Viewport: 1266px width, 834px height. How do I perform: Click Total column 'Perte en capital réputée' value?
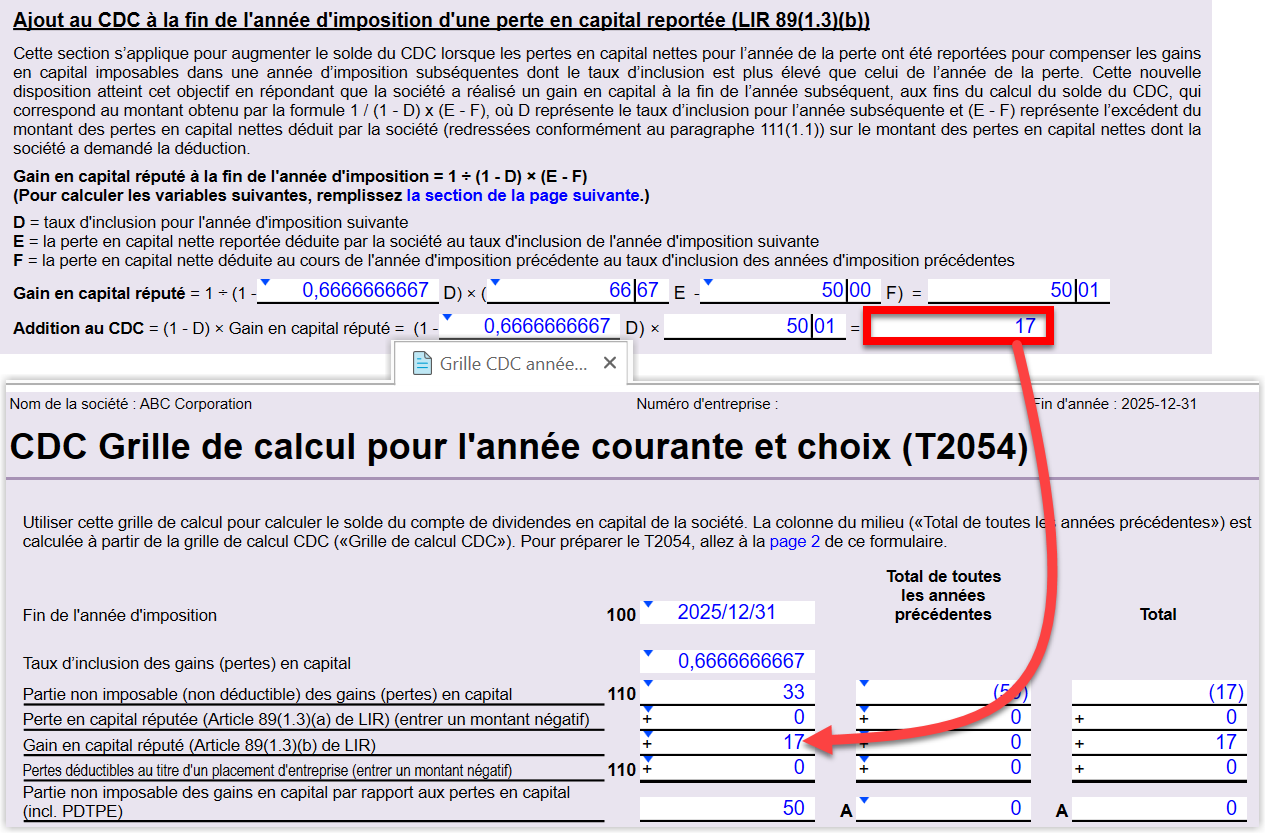(x=1158, y=718)
